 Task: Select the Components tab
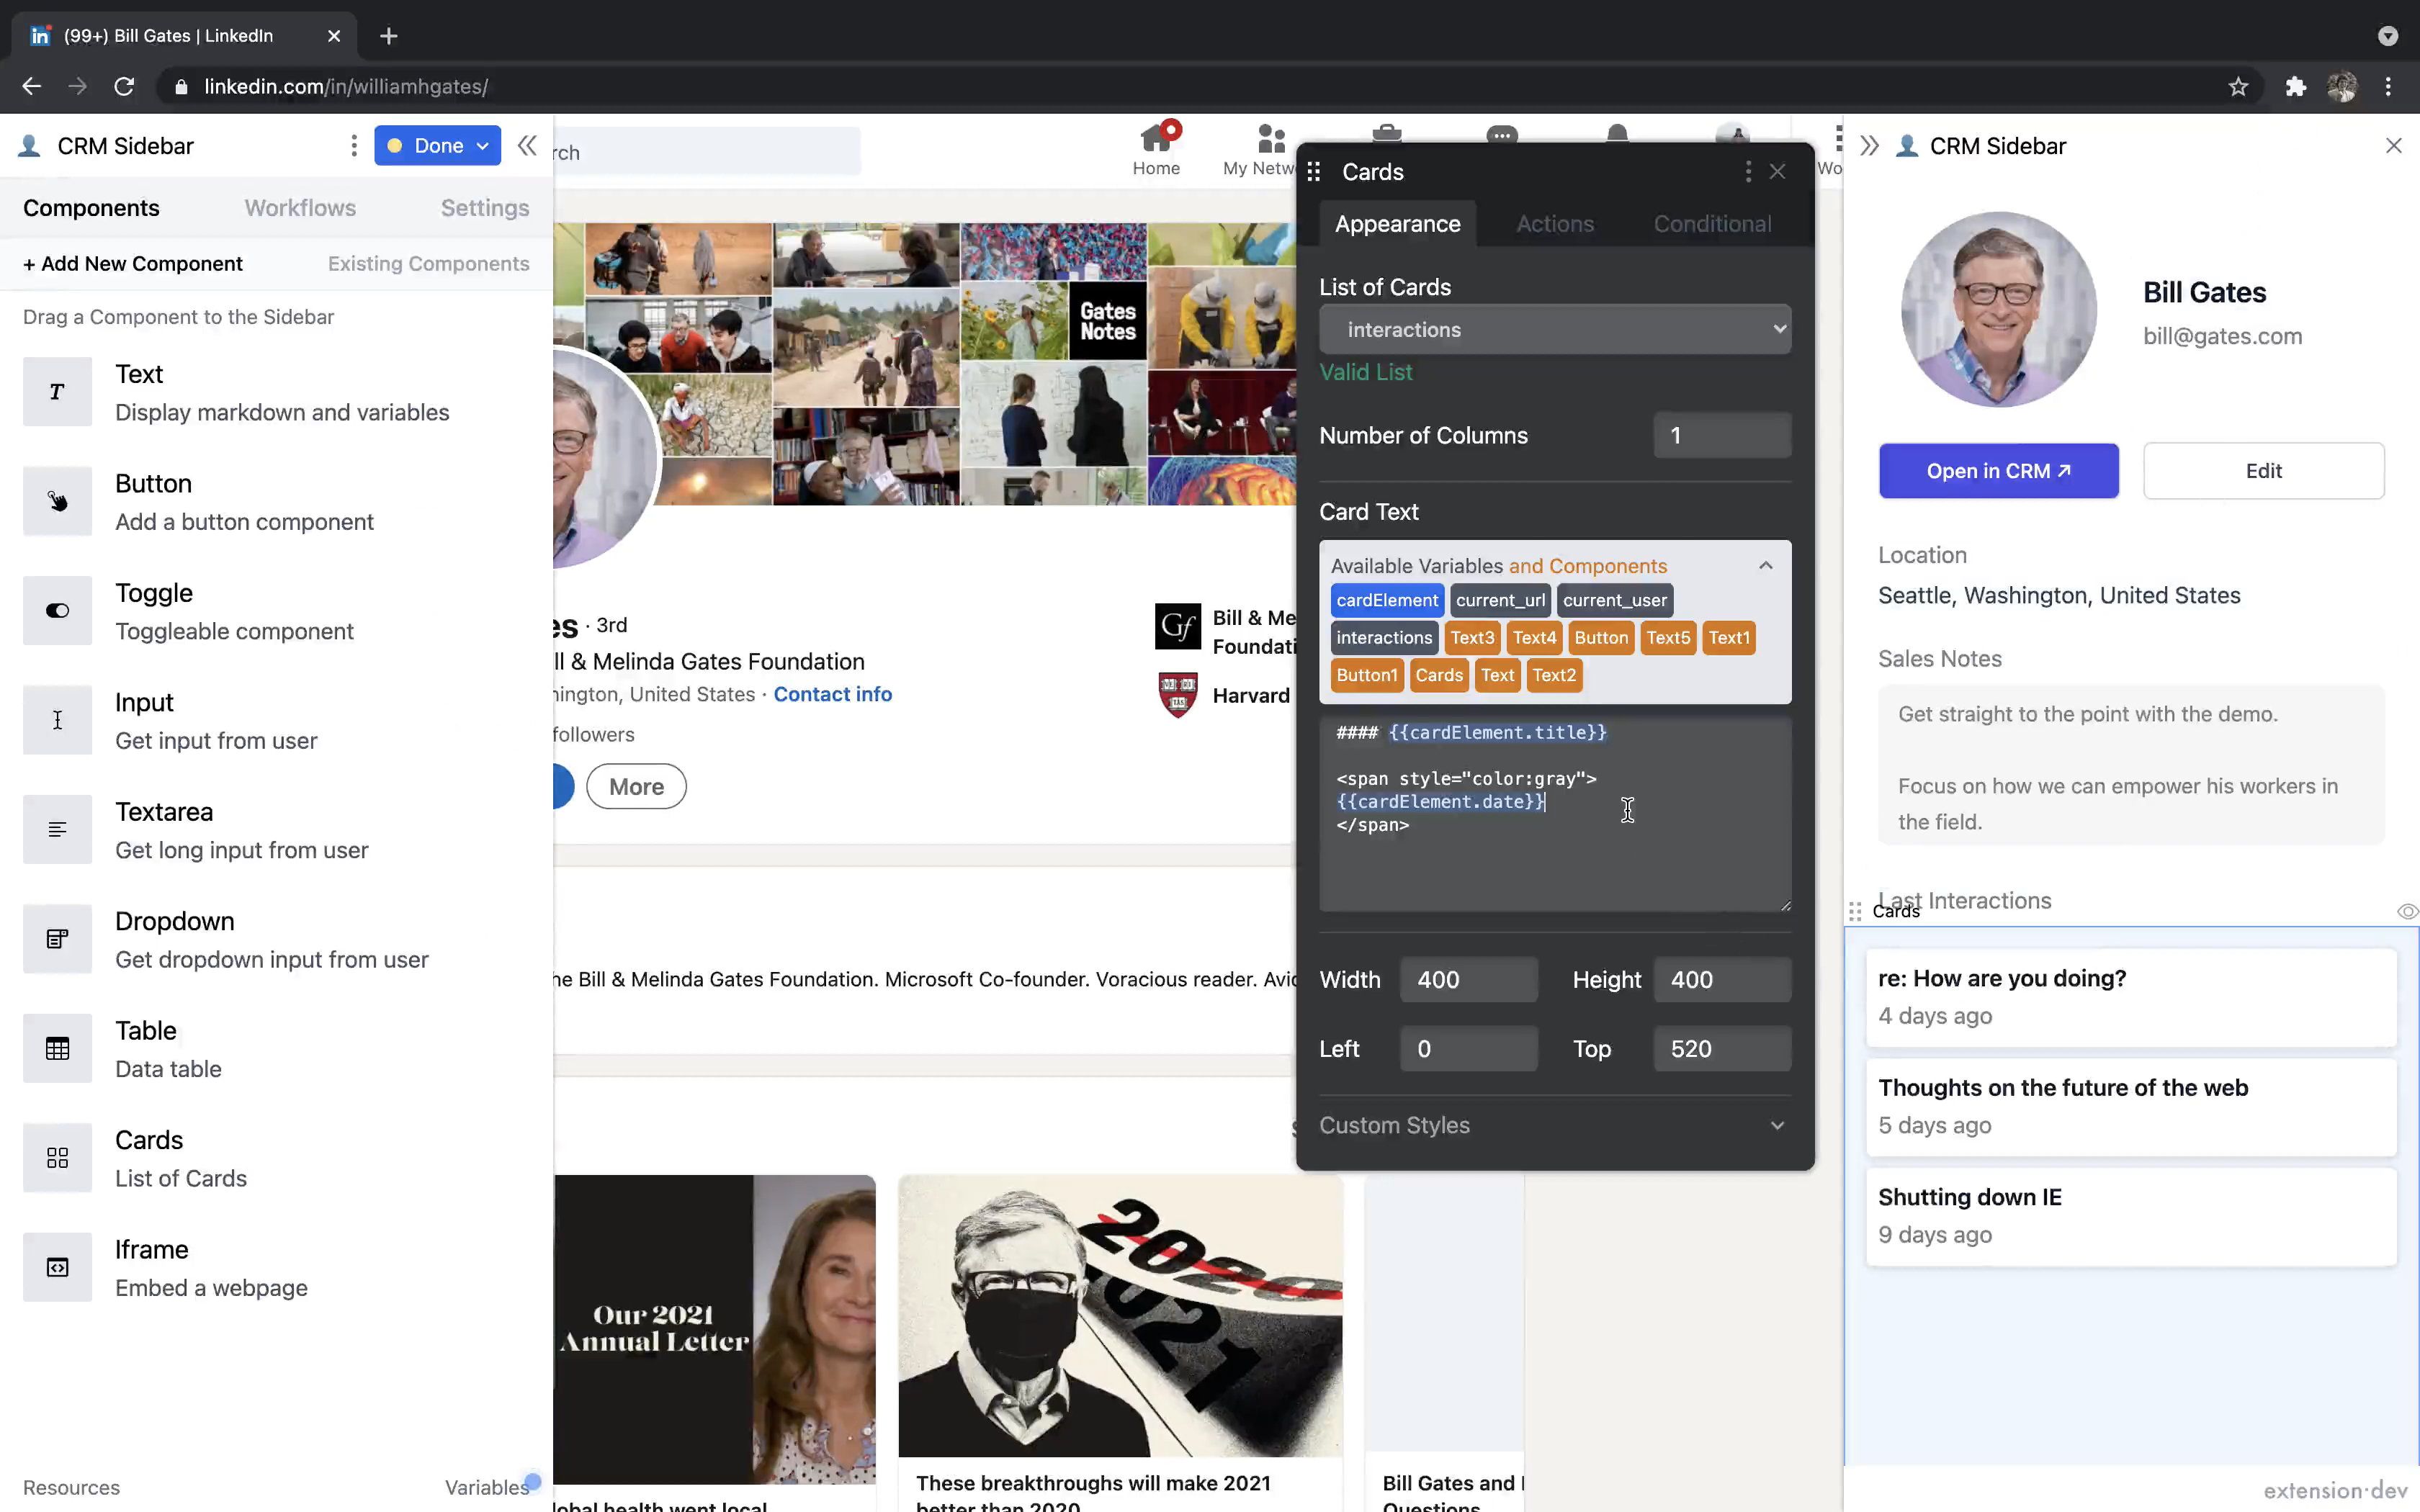(x=91, y=208)
